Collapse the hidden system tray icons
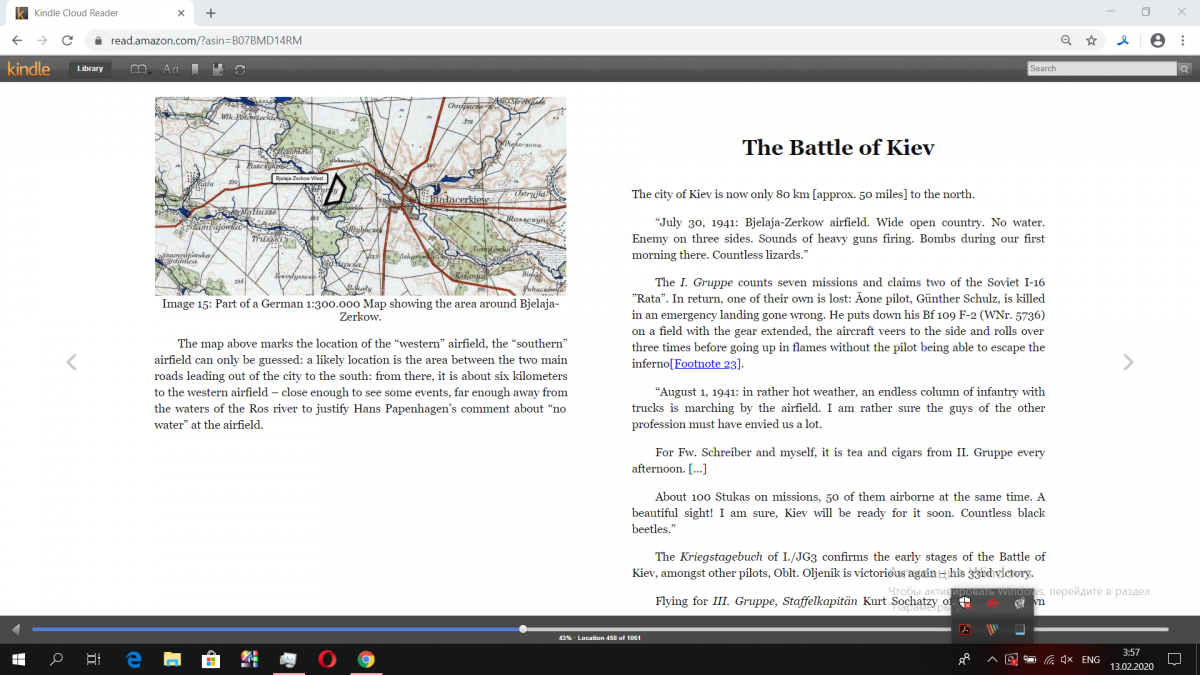The height and width of the screenshot is (675, 1200). (991, 660)
